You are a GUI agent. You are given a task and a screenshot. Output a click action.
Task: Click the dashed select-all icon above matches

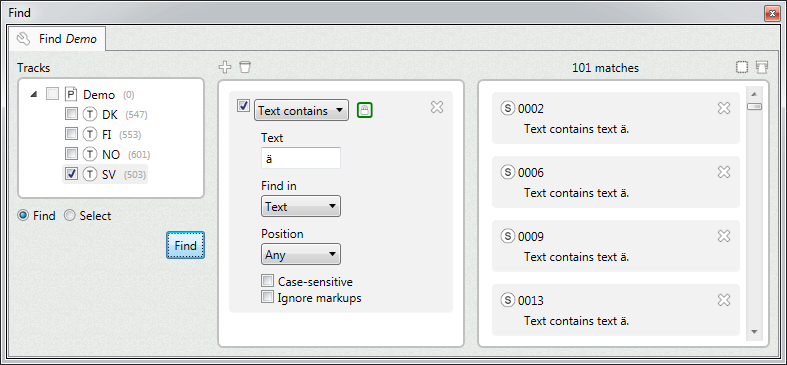(x=742, y=67)
